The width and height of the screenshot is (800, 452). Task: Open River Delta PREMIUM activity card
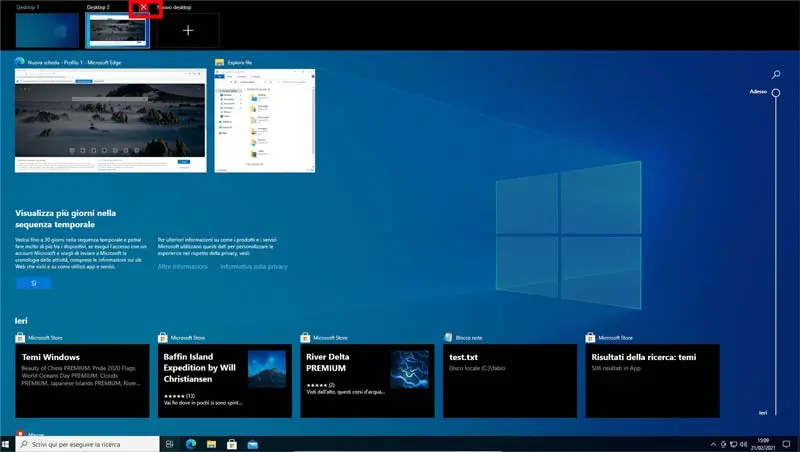(x=367, y=381)
